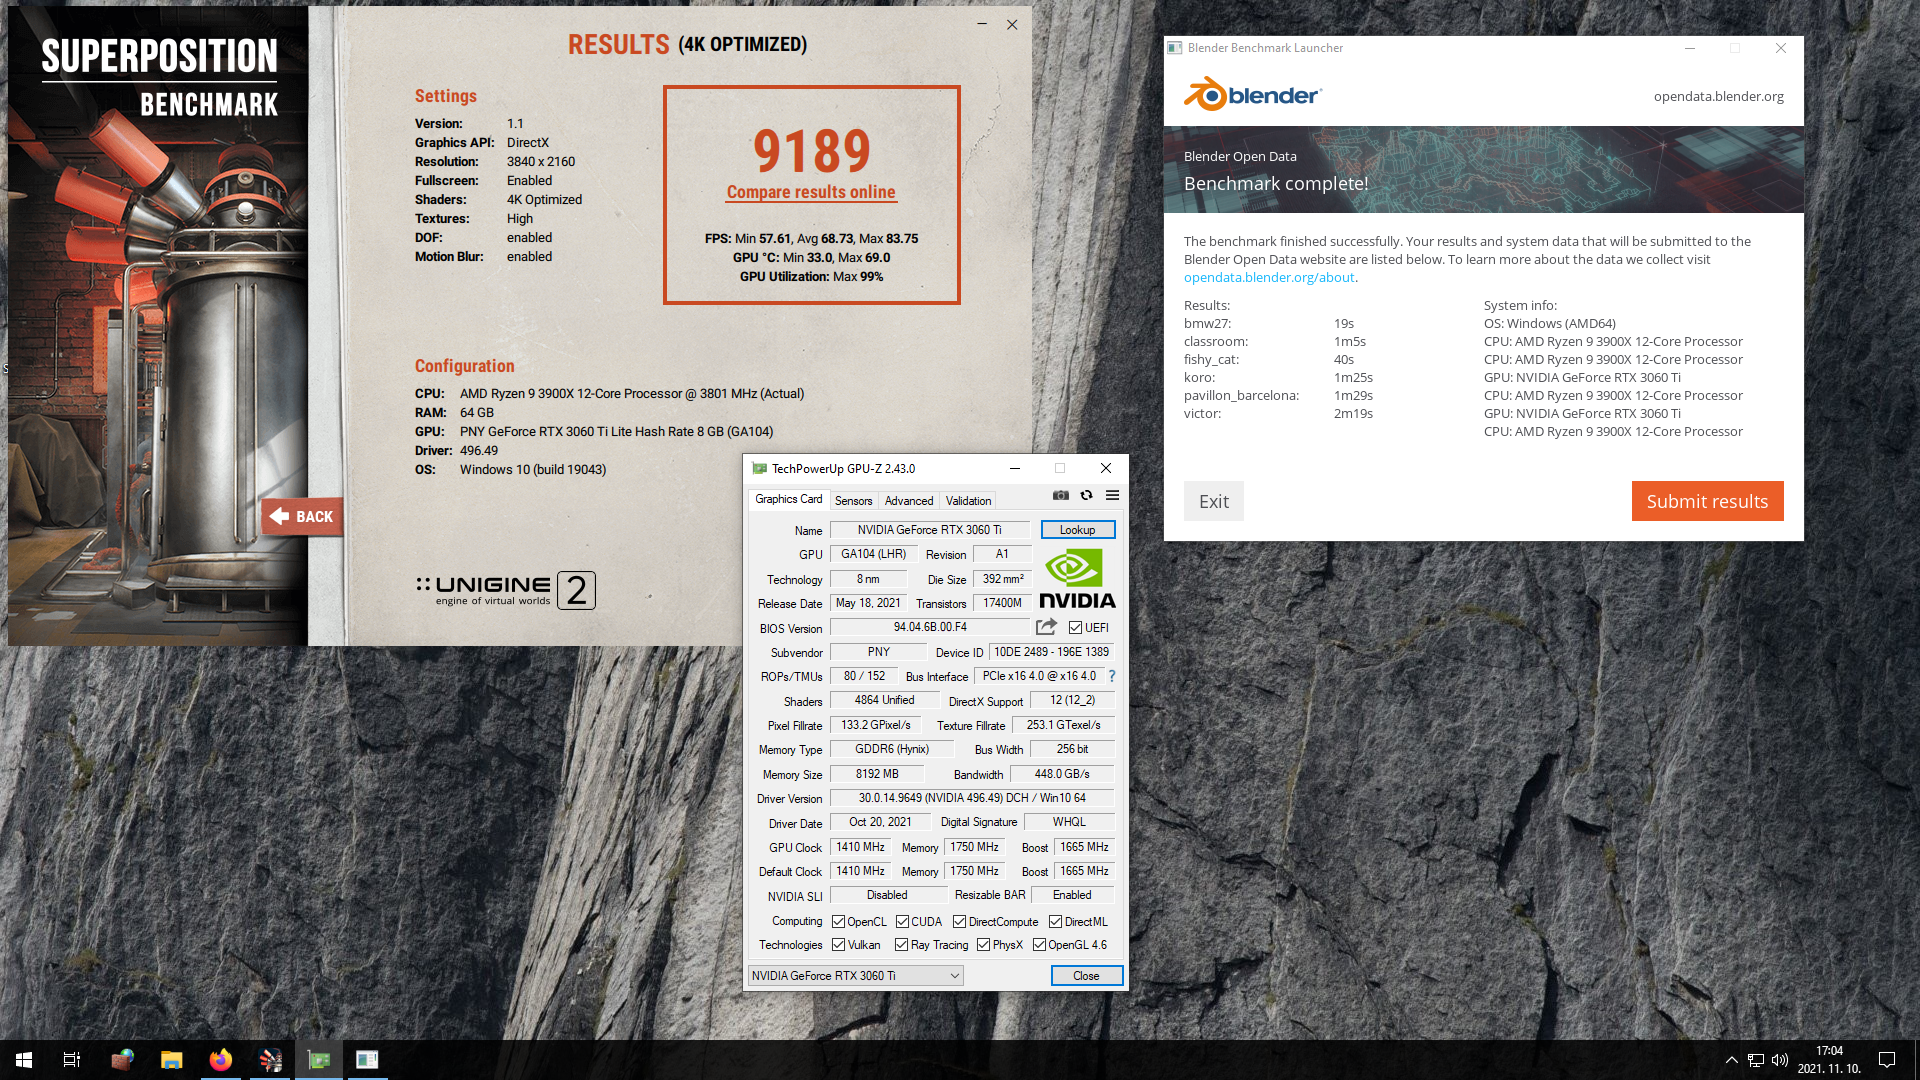This screenshot has height=1080, width=1920.
Task: Toggle the Vulkan checkbox
Action: [838, 945]
